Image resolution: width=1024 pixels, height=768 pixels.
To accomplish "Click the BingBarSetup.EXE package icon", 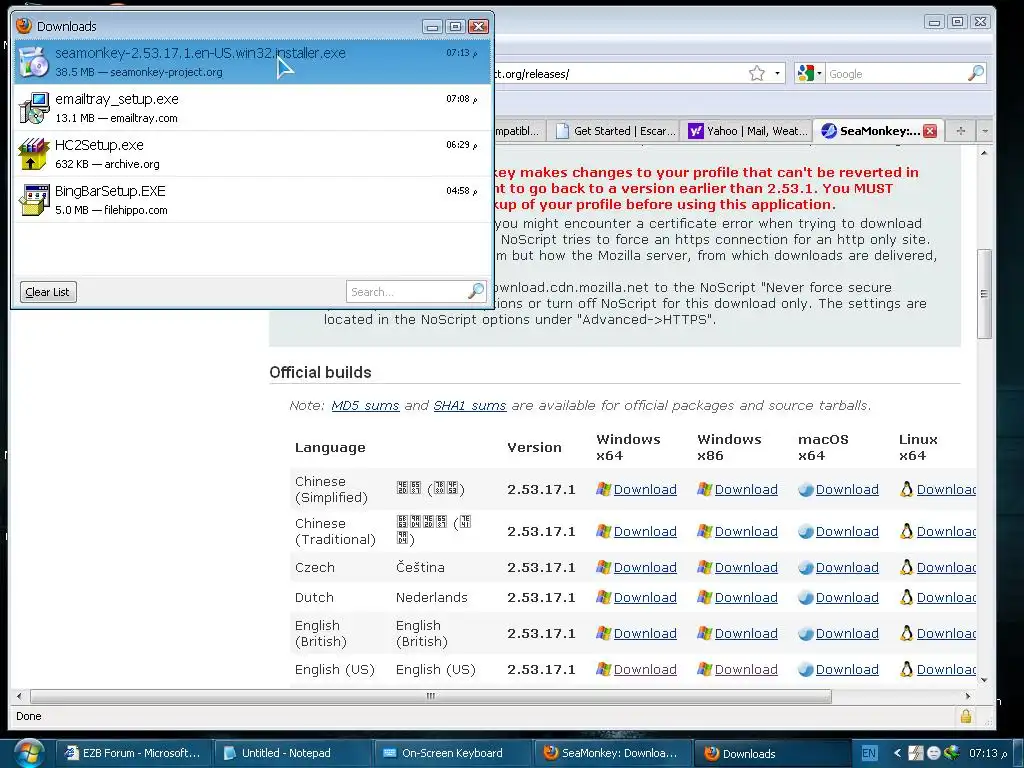I will tap(34, 200).
